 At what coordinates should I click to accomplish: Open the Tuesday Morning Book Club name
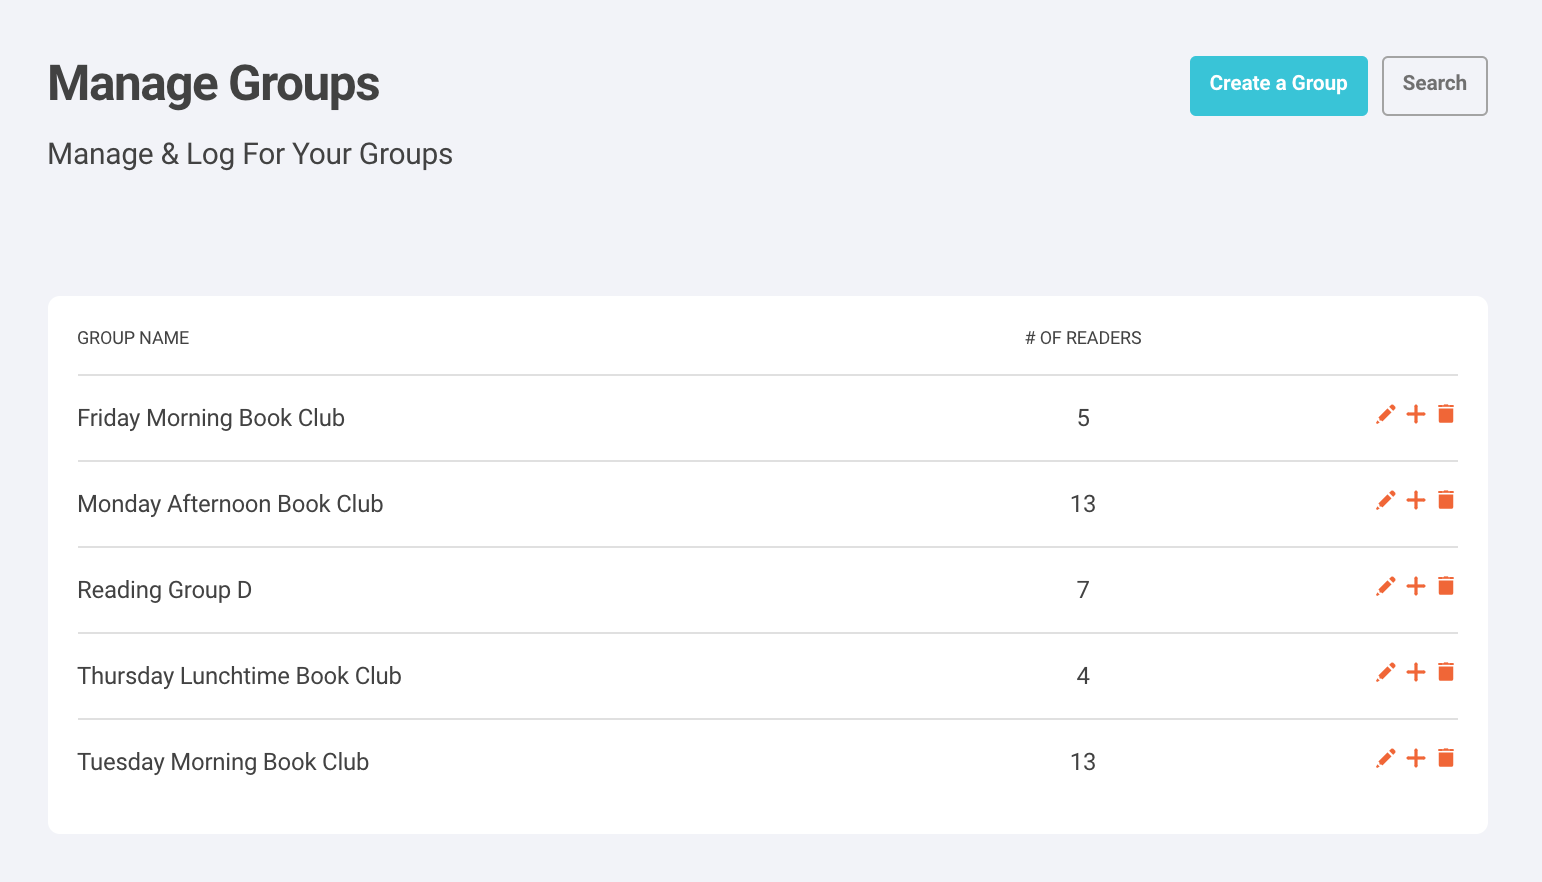pyautogui.click(x=223, y=762)
